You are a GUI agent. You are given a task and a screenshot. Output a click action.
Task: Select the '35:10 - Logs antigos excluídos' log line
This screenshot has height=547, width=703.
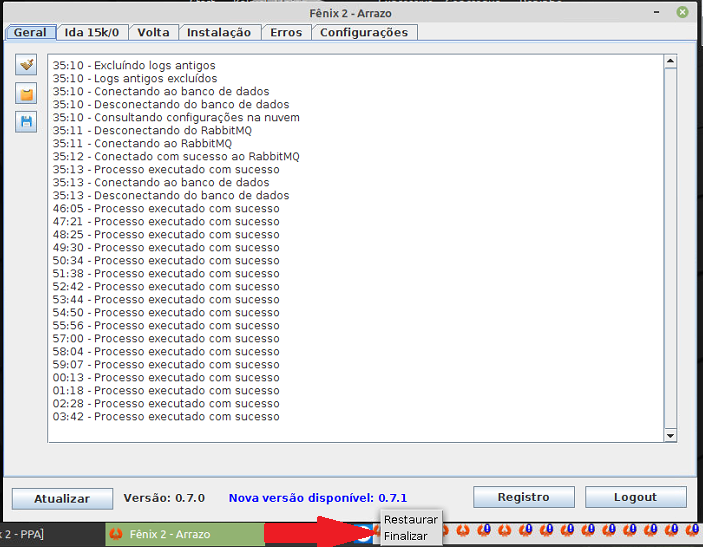[x=135, y=78]
